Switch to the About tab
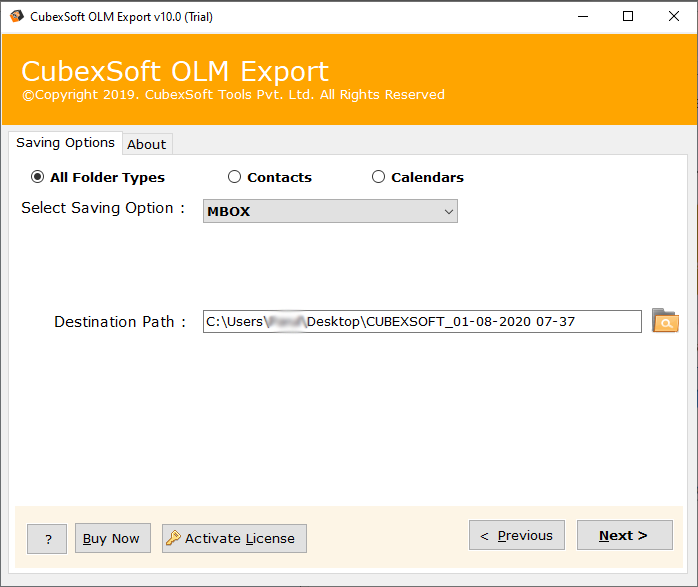Viewport: 698px width, 587px height. click(147, 144)
